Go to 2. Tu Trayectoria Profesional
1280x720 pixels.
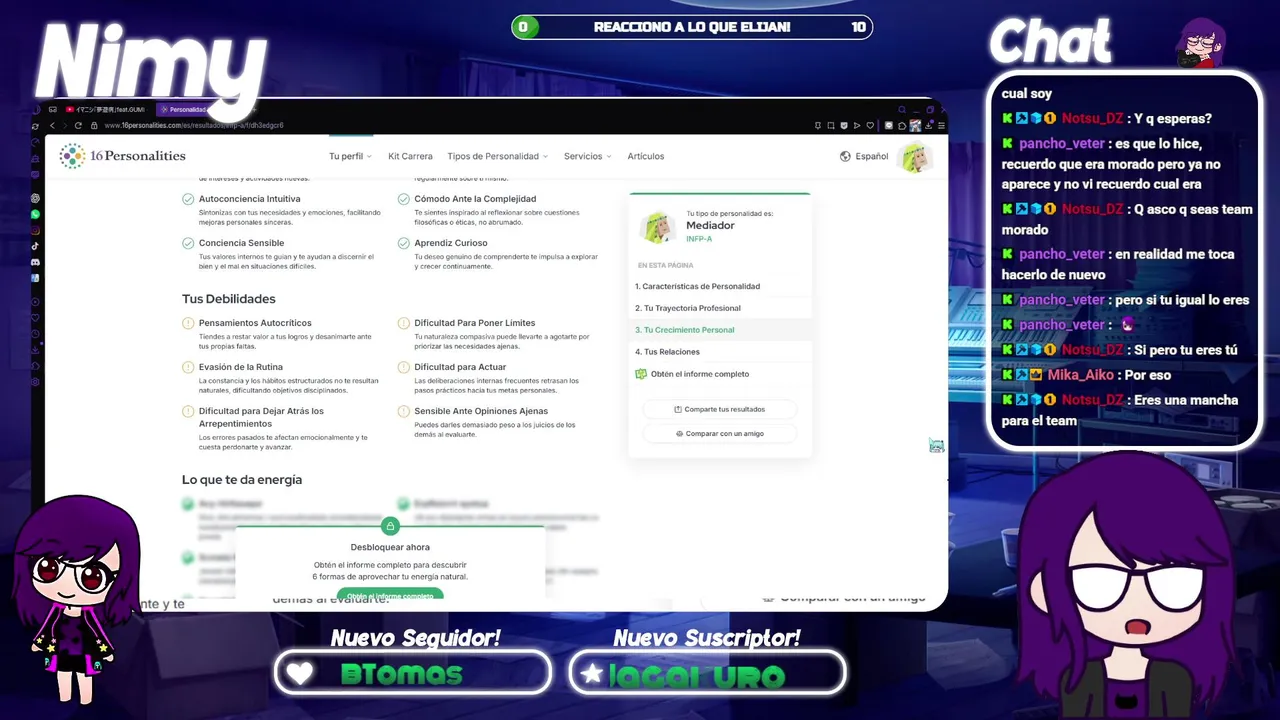[x=687, y=308]
